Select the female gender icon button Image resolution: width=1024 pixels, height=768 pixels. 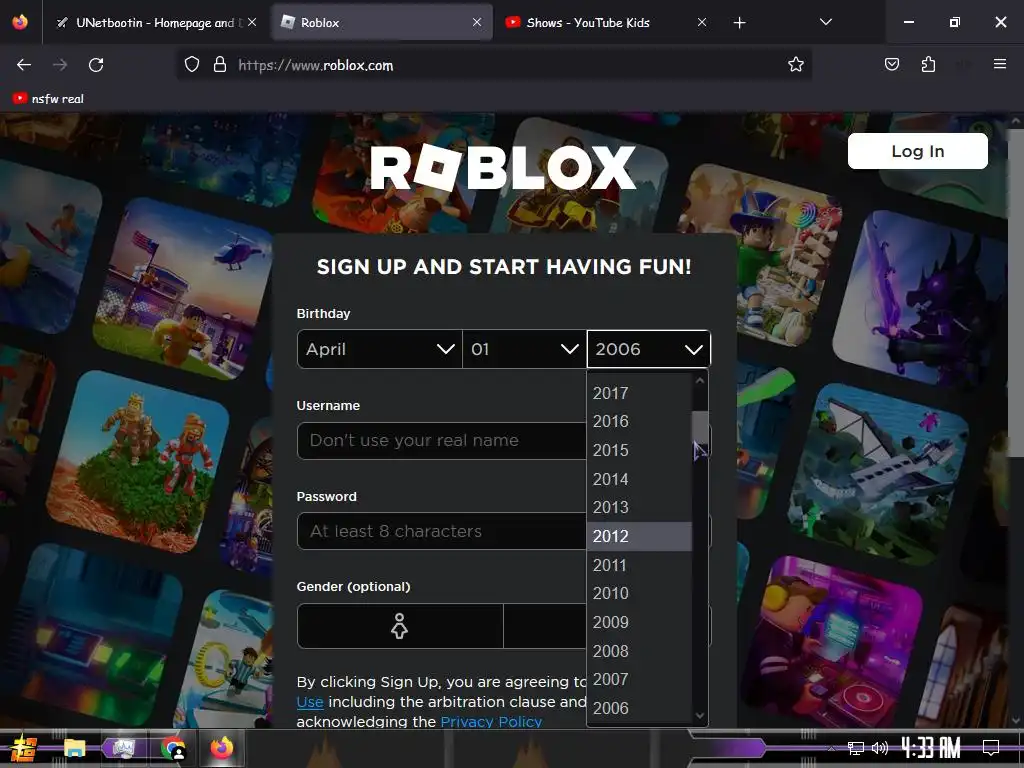[400, 626]
